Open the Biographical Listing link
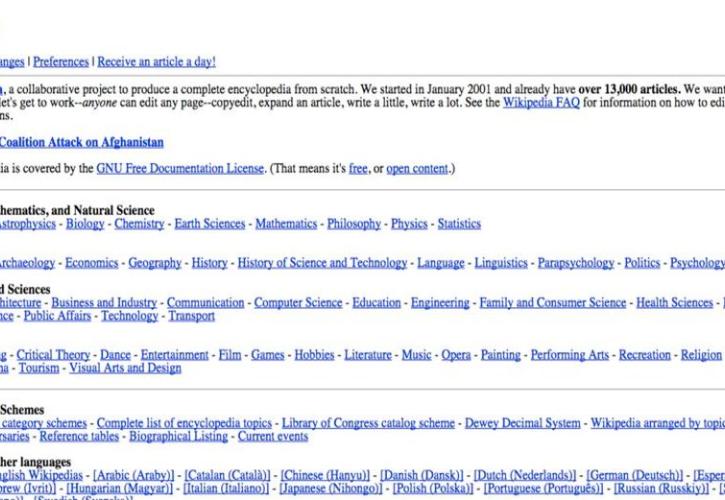This screenshot has width=725, height=500. click(178, 436)
